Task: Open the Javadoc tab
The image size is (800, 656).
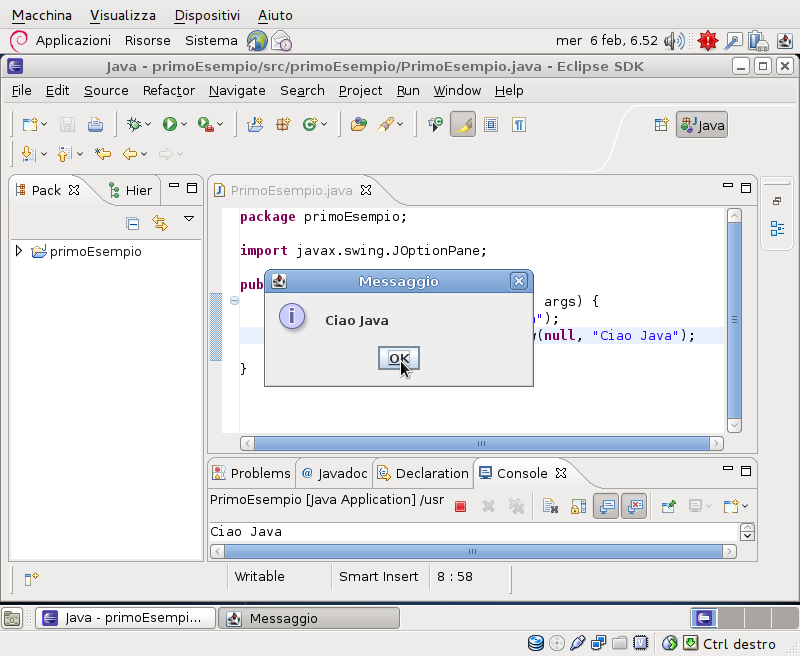Action: [x=335, y=473]
